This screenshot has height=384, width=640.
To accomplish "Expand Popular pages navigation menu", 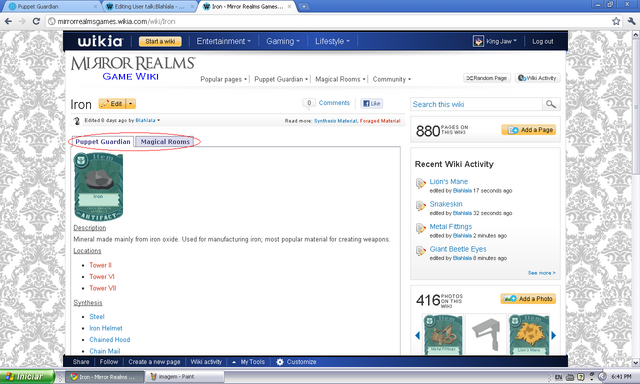I will (224, 79).
